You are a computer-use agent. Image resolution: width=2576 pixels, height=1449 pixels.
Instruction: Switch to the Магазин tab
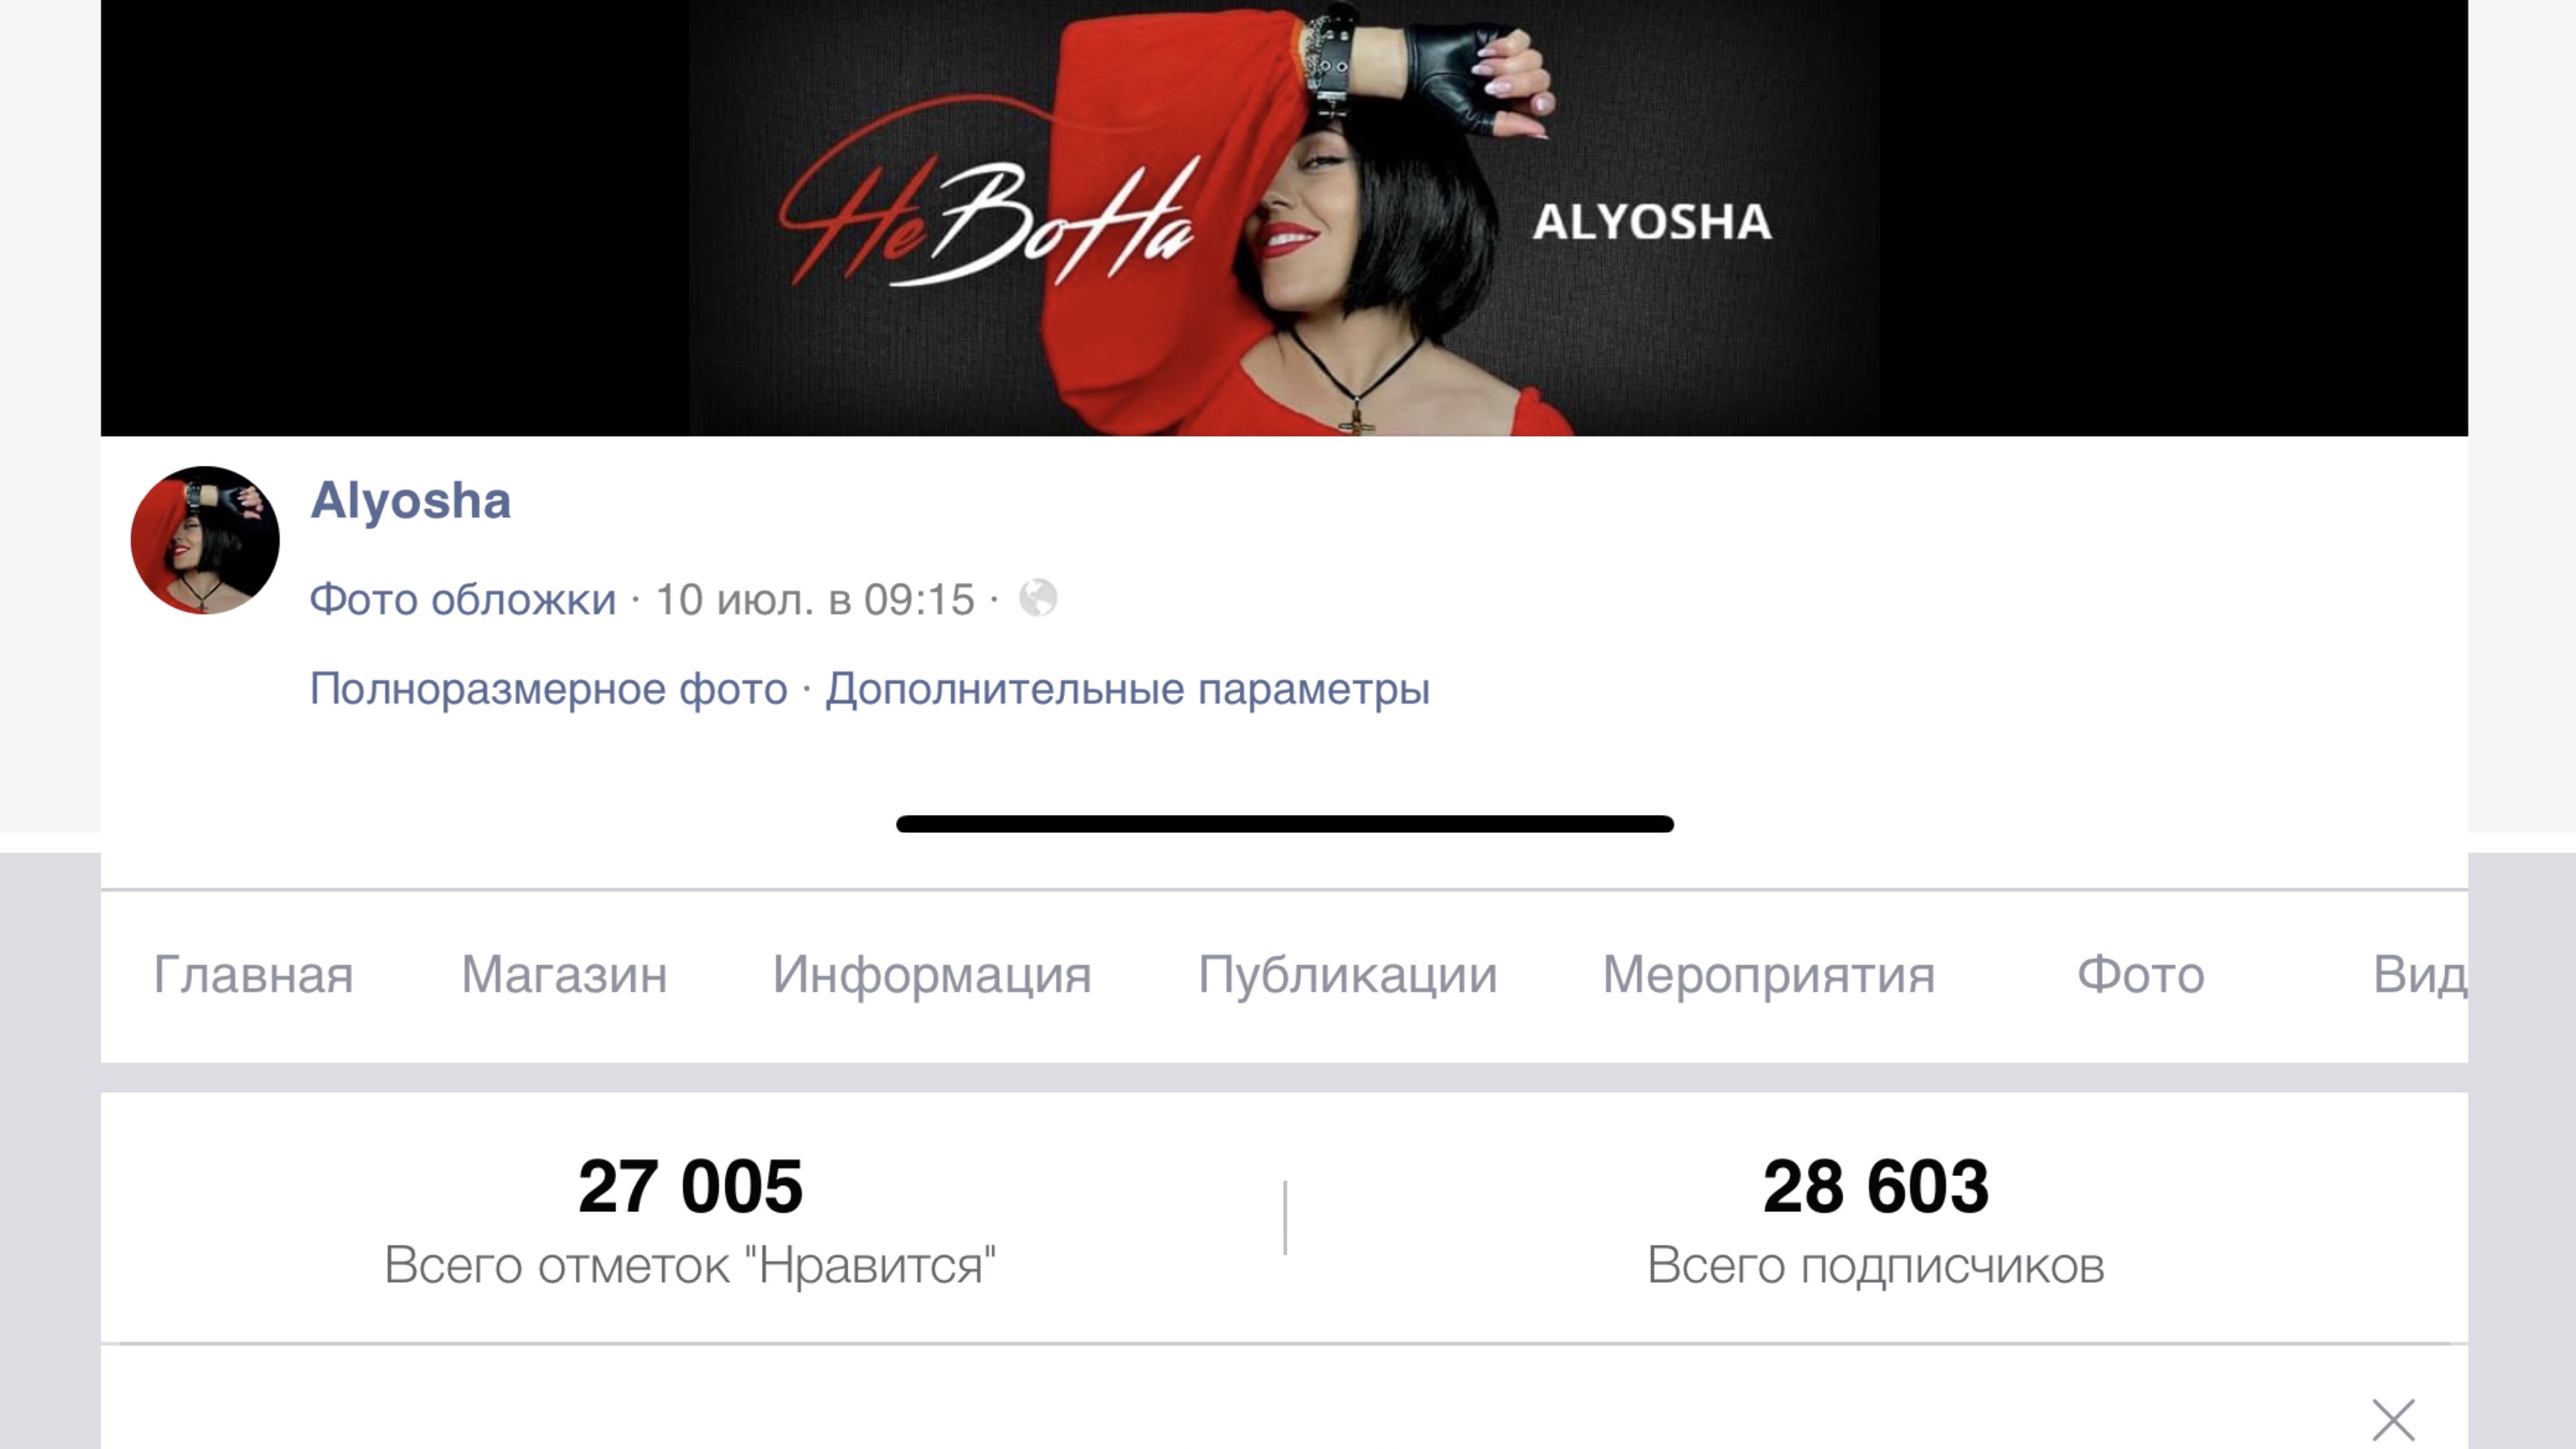[x=564, y=974]
